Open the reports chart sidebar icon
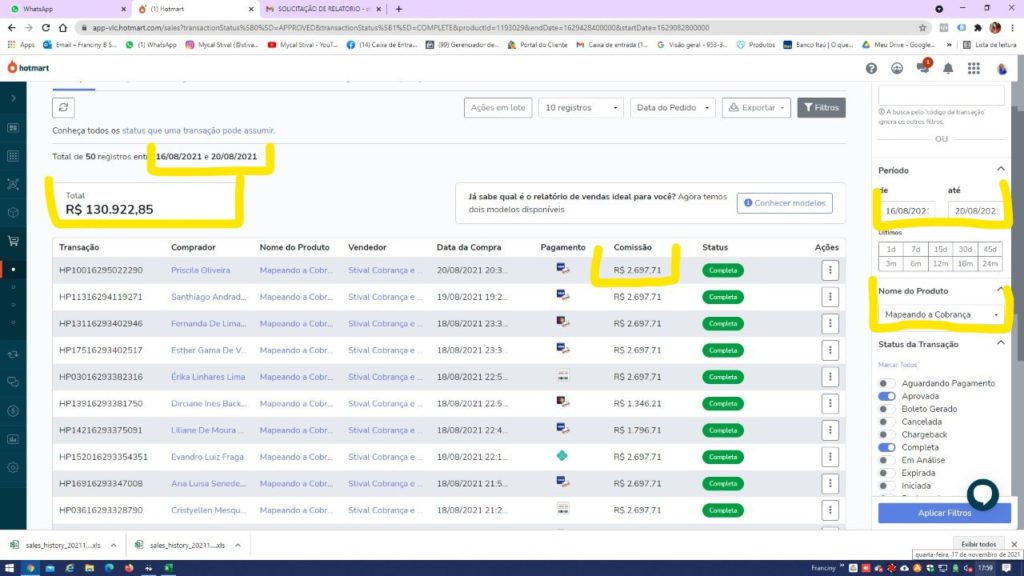Viewport: 1024px width, 576px height. 13,440
